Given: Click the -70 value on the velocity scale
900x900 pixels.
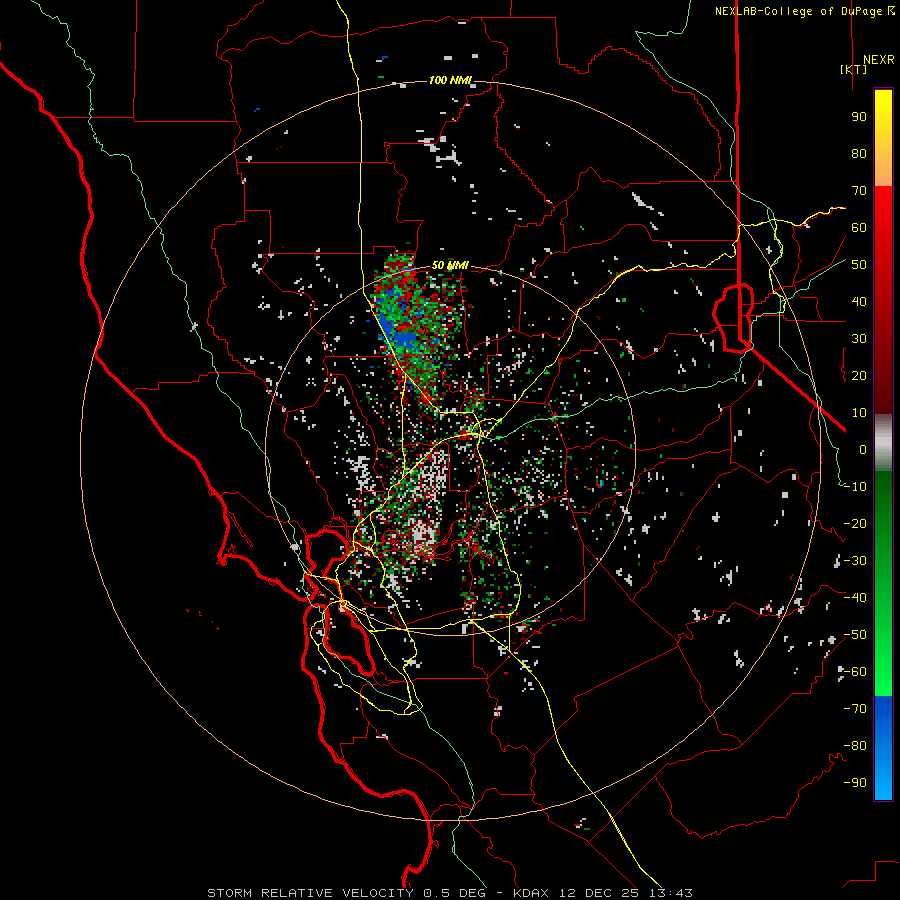Looking at the screenshot, I should (855, 709).
